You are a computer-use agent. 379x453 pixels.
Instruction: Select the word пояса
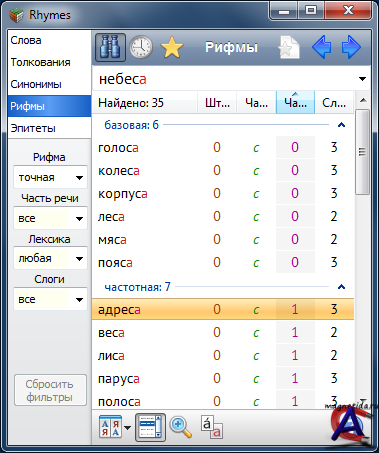[223, 262]
